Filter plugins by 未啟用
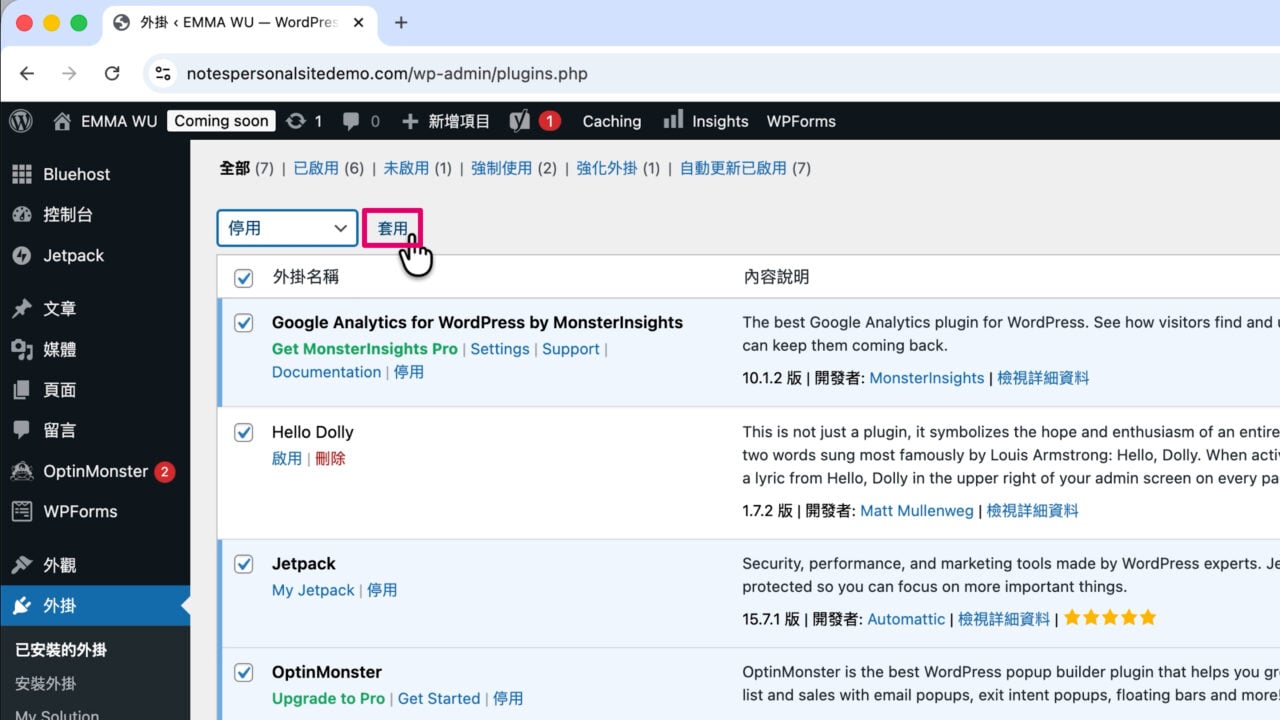 (406, 168)
